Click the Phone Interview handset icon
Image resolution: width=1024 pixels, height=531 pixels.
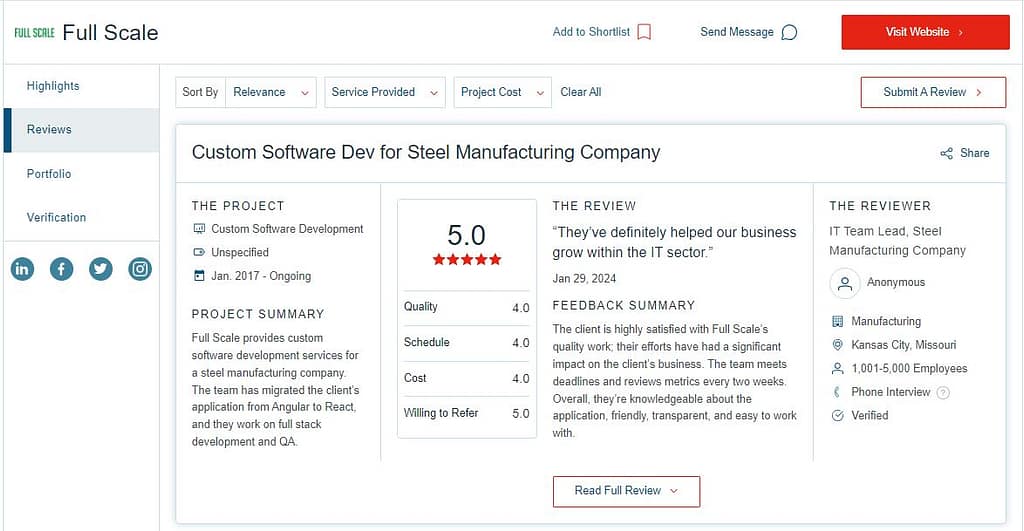pos(837,392)
